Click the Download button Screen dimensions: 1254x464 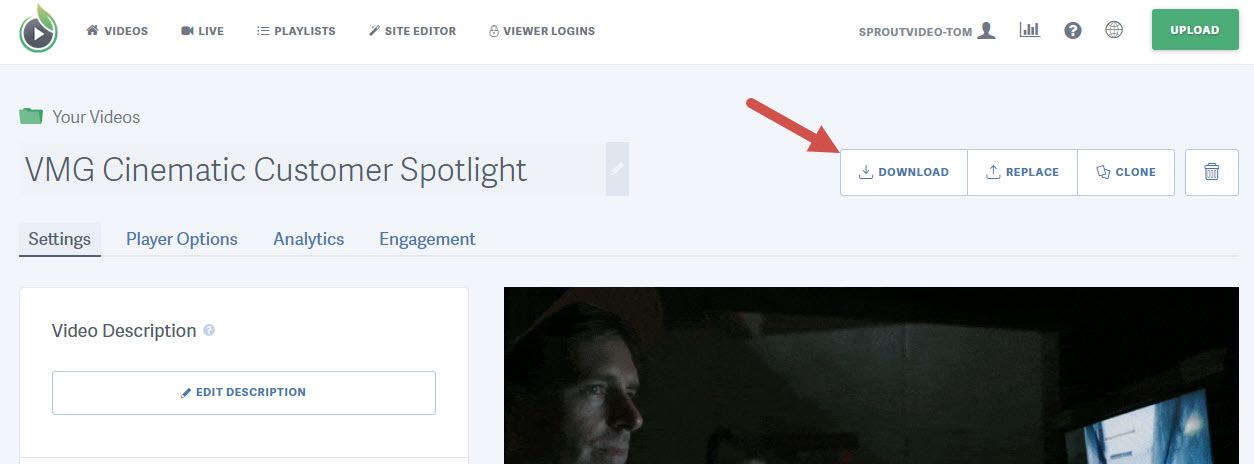pyautogui.click(x=904, y=172)
